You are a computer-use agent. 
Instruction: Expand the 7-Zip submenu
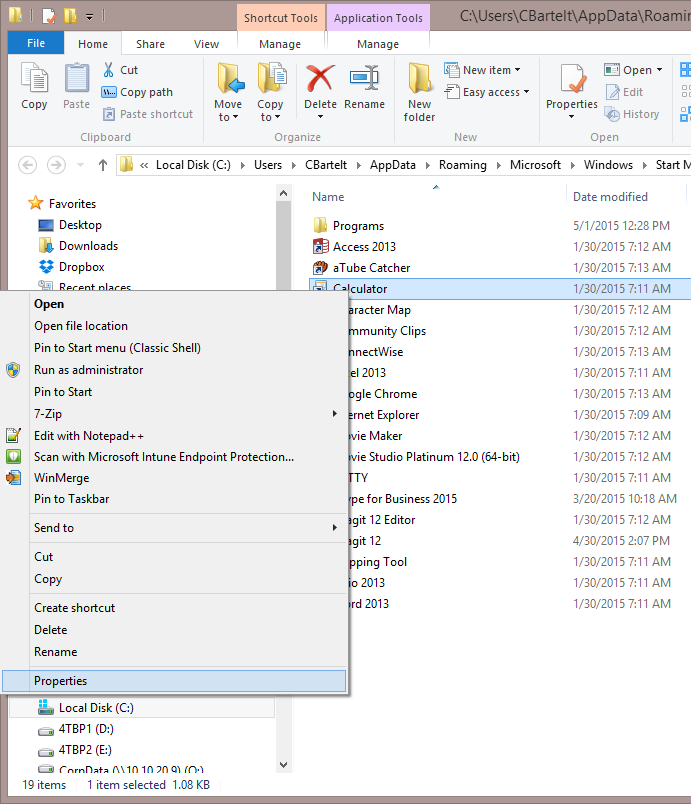(335, 413)
